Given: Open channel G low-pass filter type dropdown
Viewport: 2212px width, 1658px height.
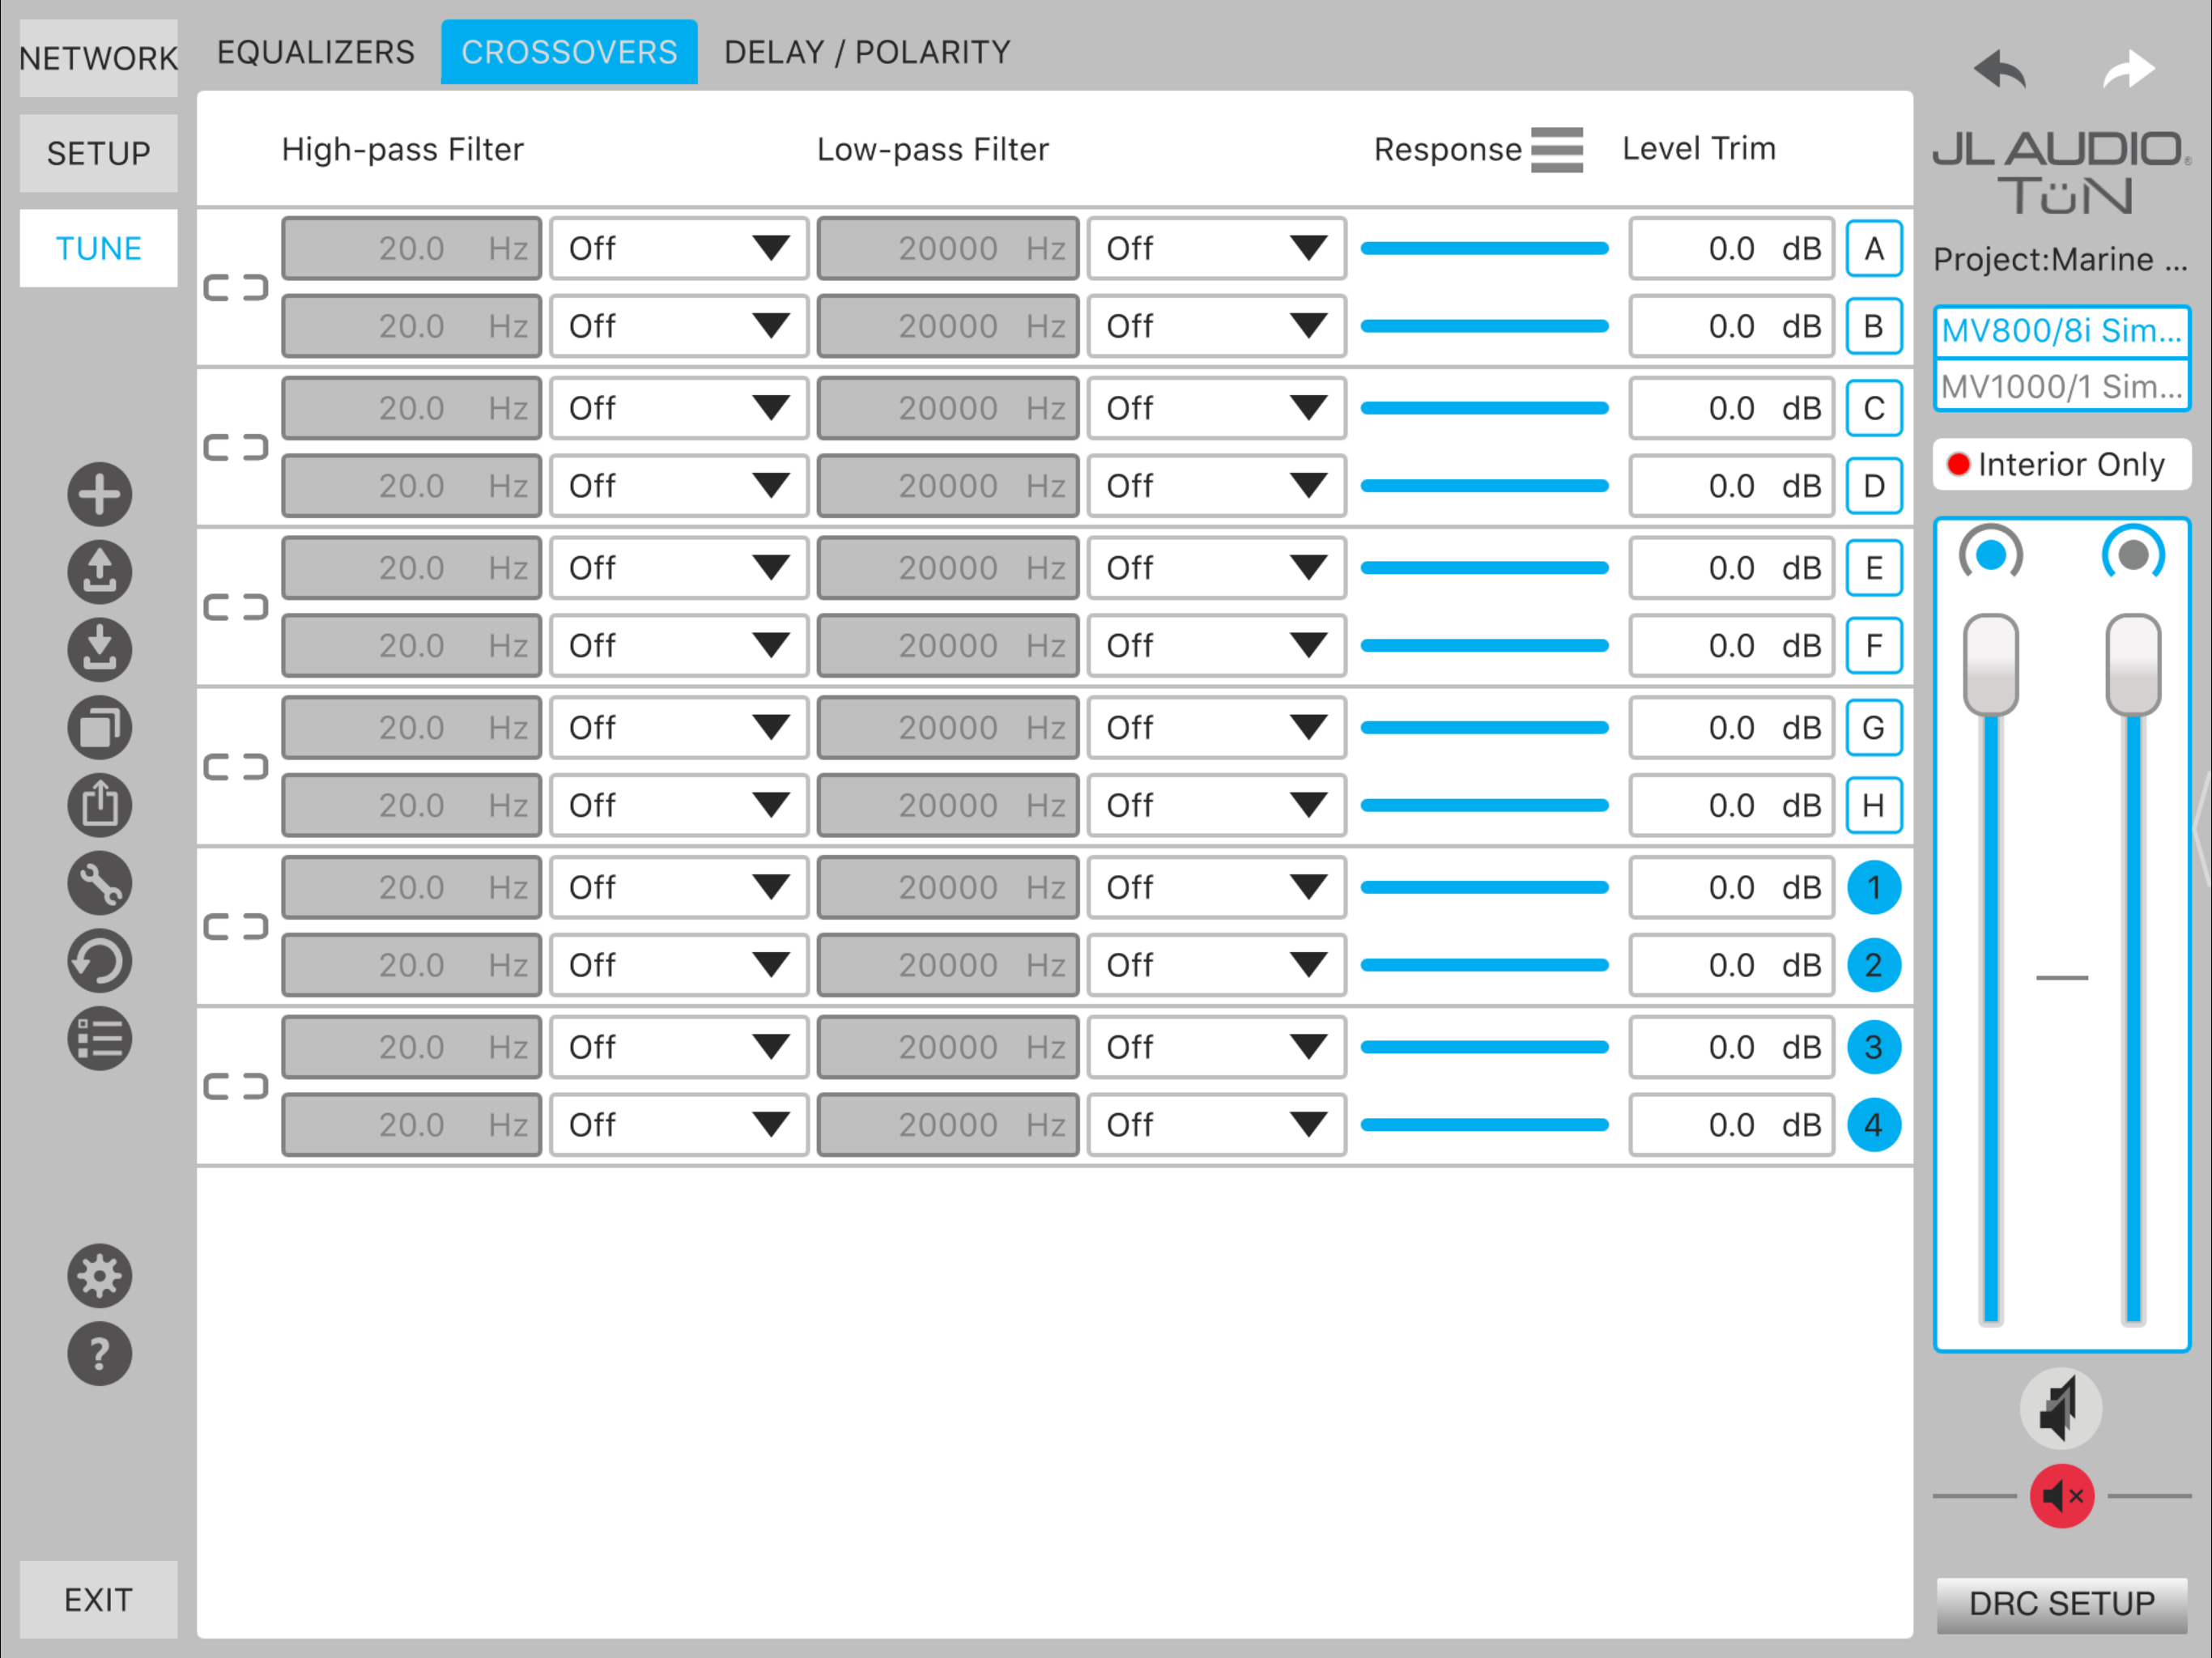Looking at the screenshot, I should tap(1217, 727).
